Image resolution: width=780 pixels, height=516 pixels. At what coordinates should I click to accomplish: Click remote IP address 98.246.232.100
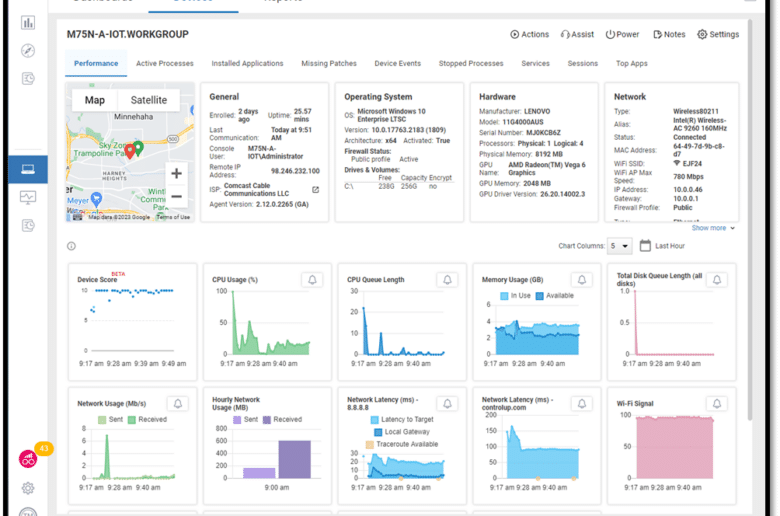[x=295, y=171]
